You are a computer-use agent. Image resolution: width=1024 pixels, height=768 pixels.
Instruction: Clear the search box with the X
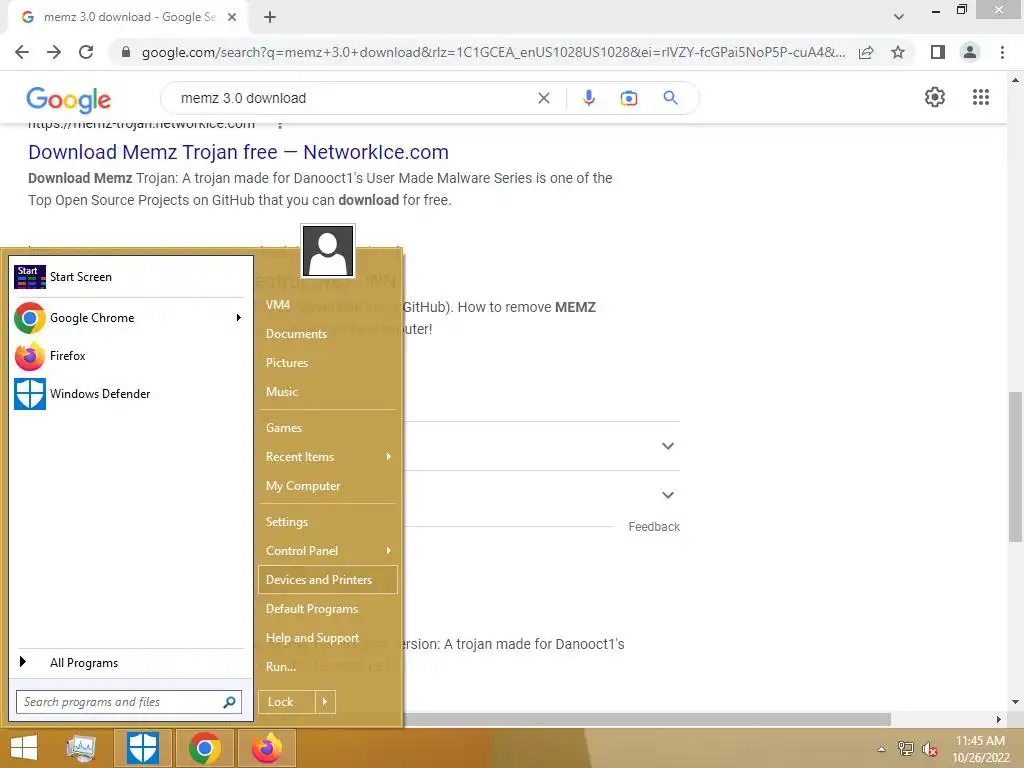pyautogui.click(x=543, y=98)
